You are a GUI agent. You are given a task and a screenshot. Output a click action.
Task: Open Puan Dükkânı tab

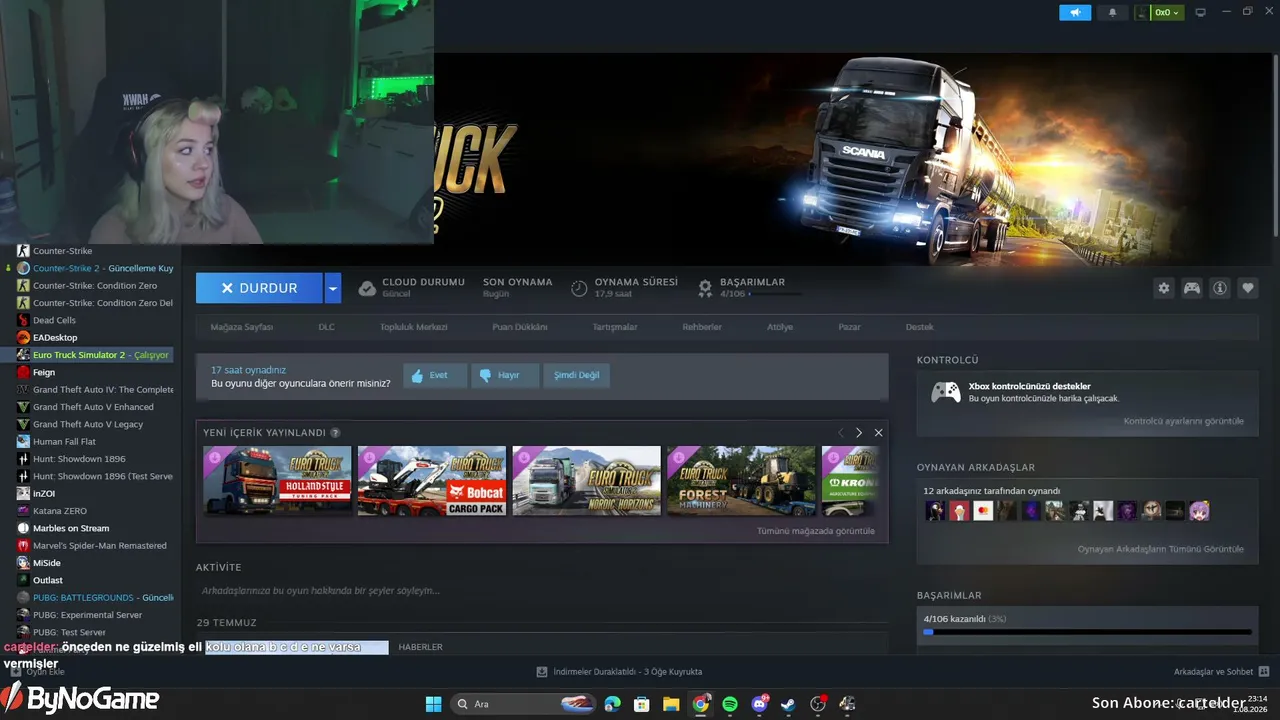[520, 327]
